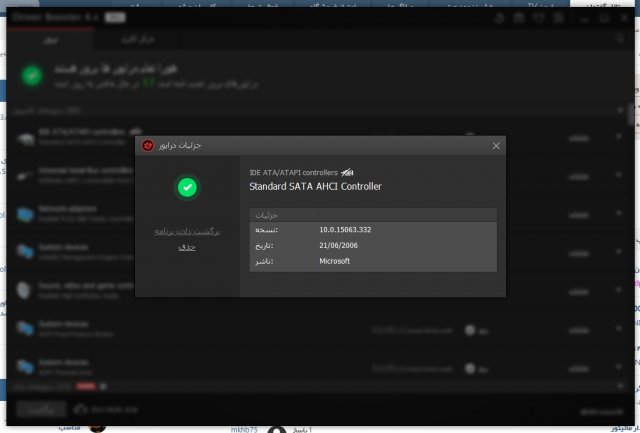This screenshot has height=433, width=640.
Task: Select the date value 21/06/2006
Action: pyautogui.click(x=338, y=245)
